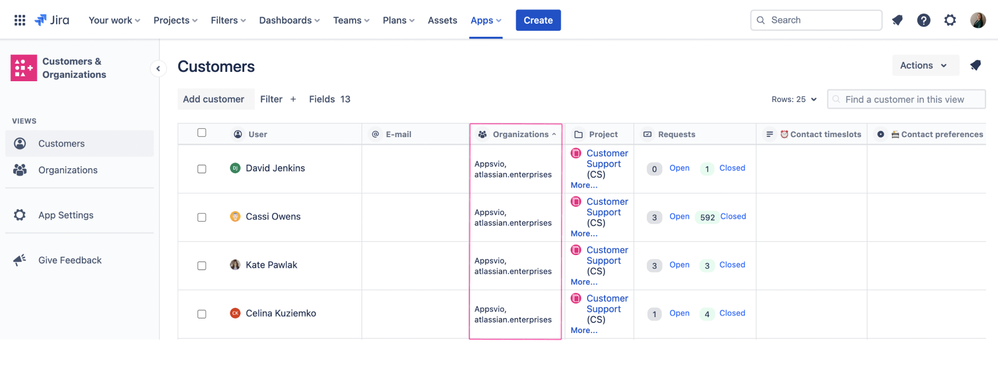Click Customer Support project icon in David Jenkins row
This screenshot has height=372, width=998.
tap(576, 154)
